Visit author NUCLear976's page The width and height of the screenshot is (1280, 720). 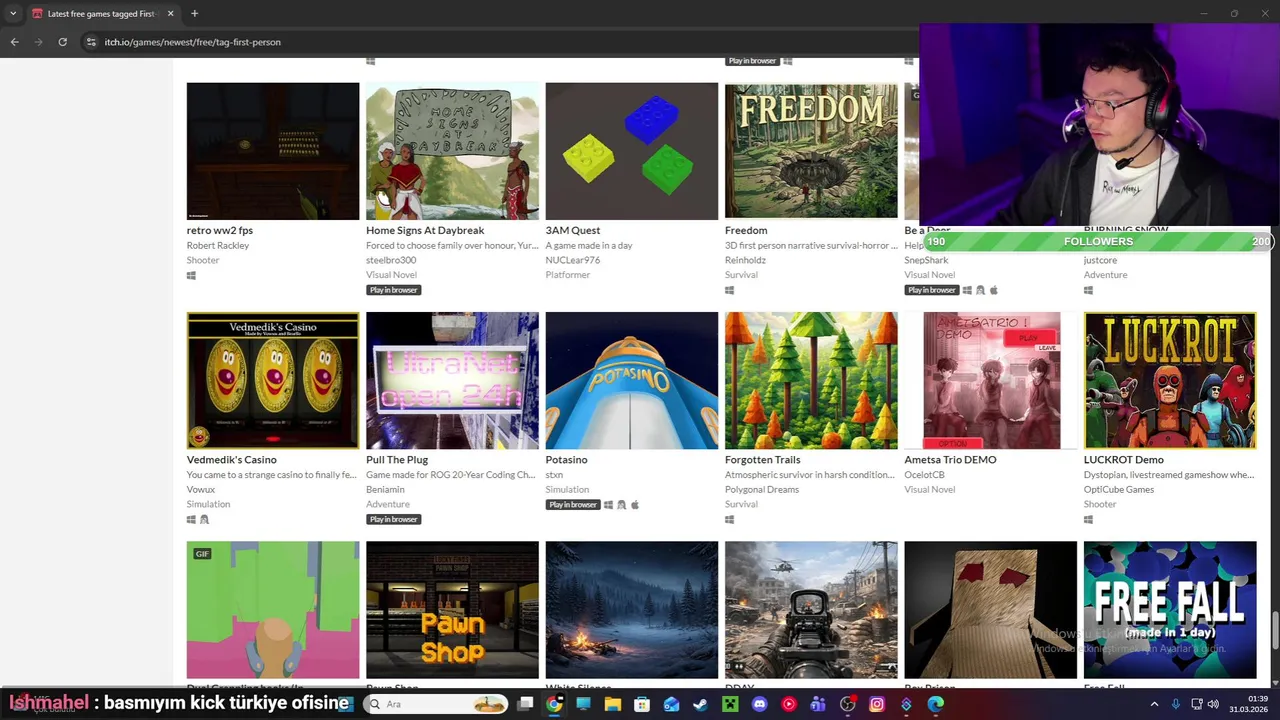(x=572, y=260)
